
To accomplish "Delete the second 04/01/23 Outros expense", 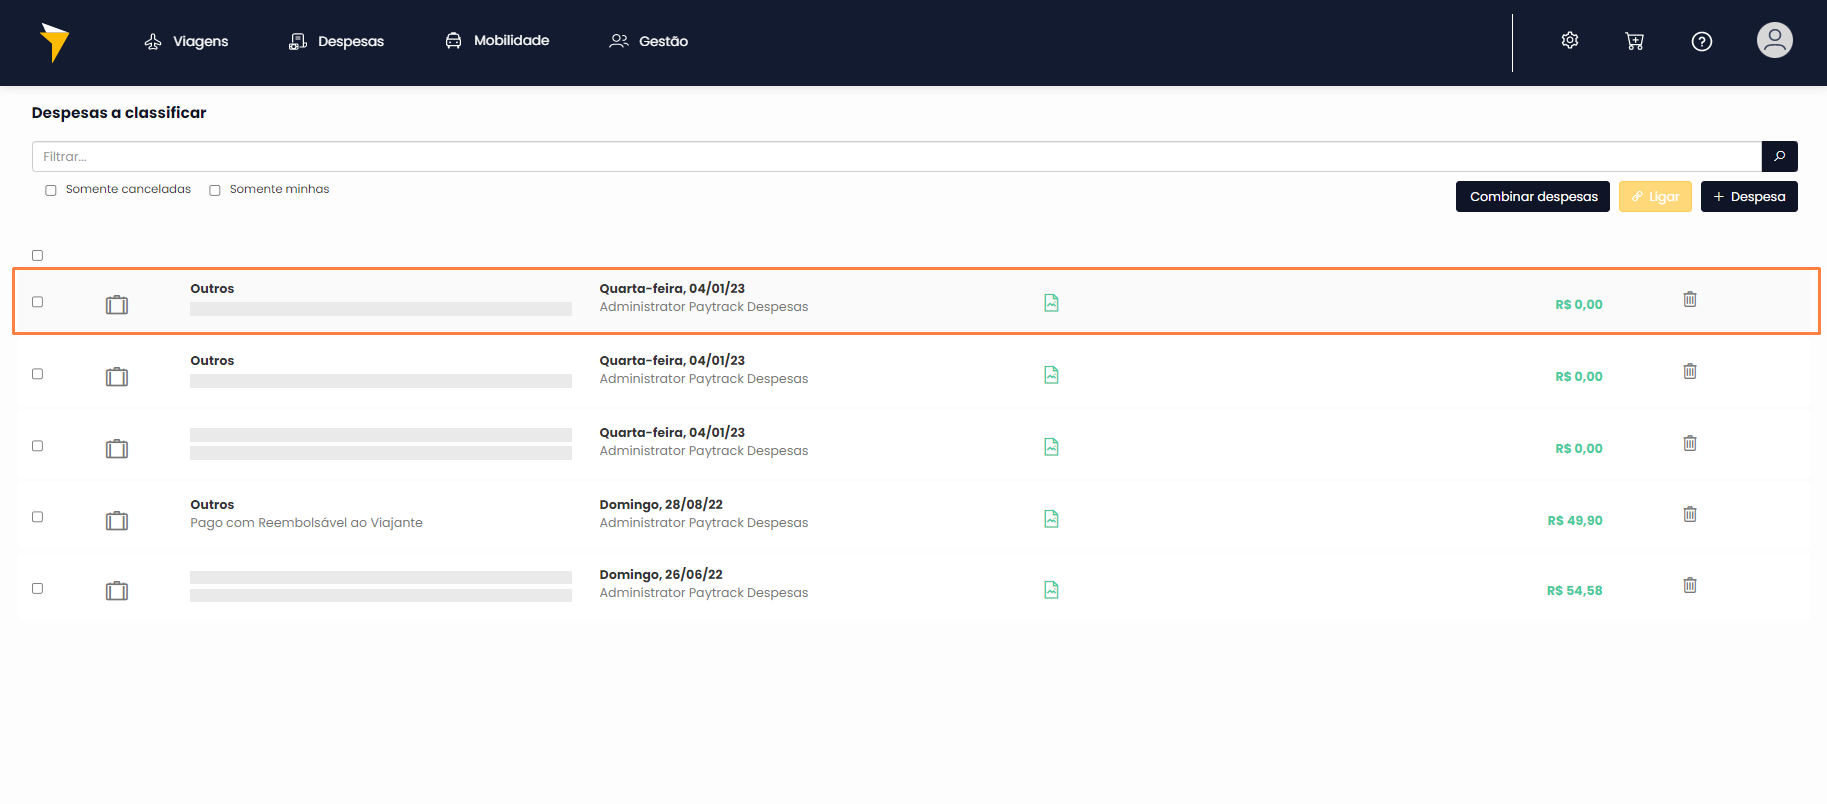I will pyautogui.click(x=1690, y=371).
